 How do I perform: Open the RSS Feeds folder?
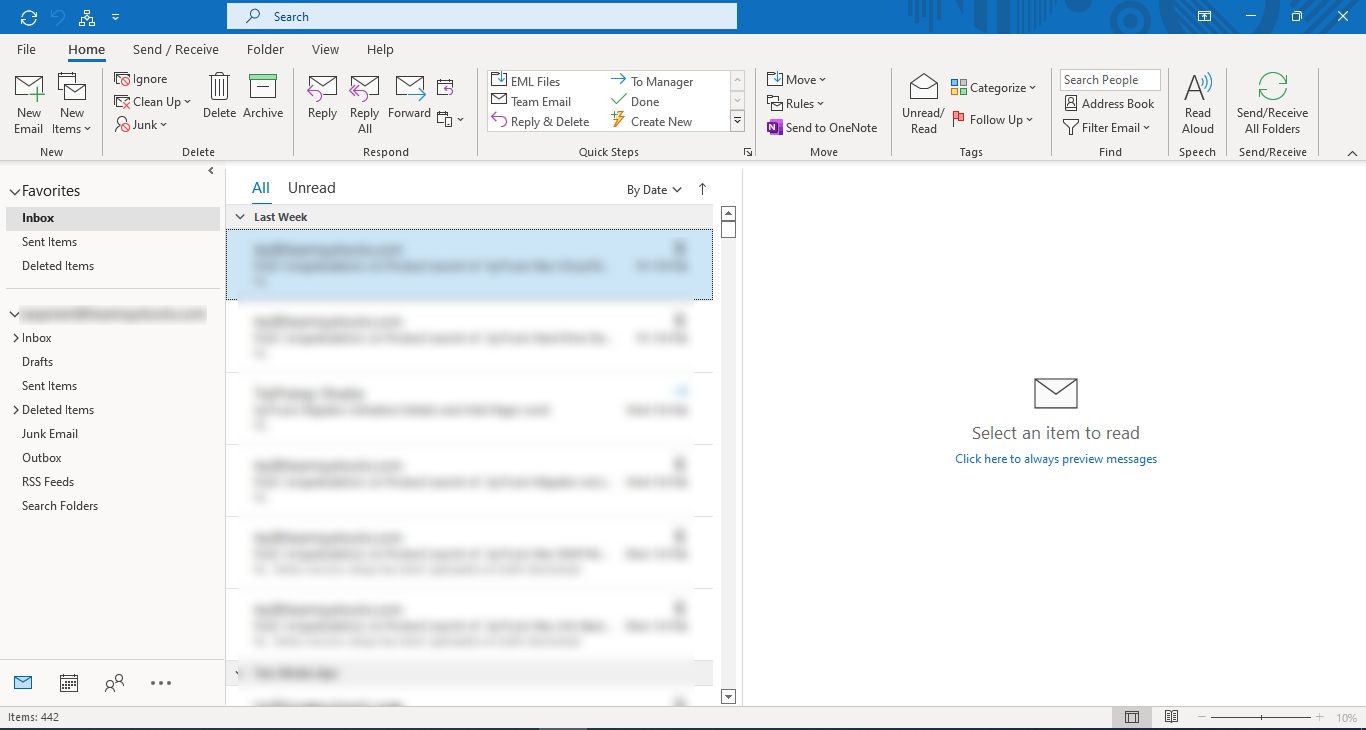(48, 482)
